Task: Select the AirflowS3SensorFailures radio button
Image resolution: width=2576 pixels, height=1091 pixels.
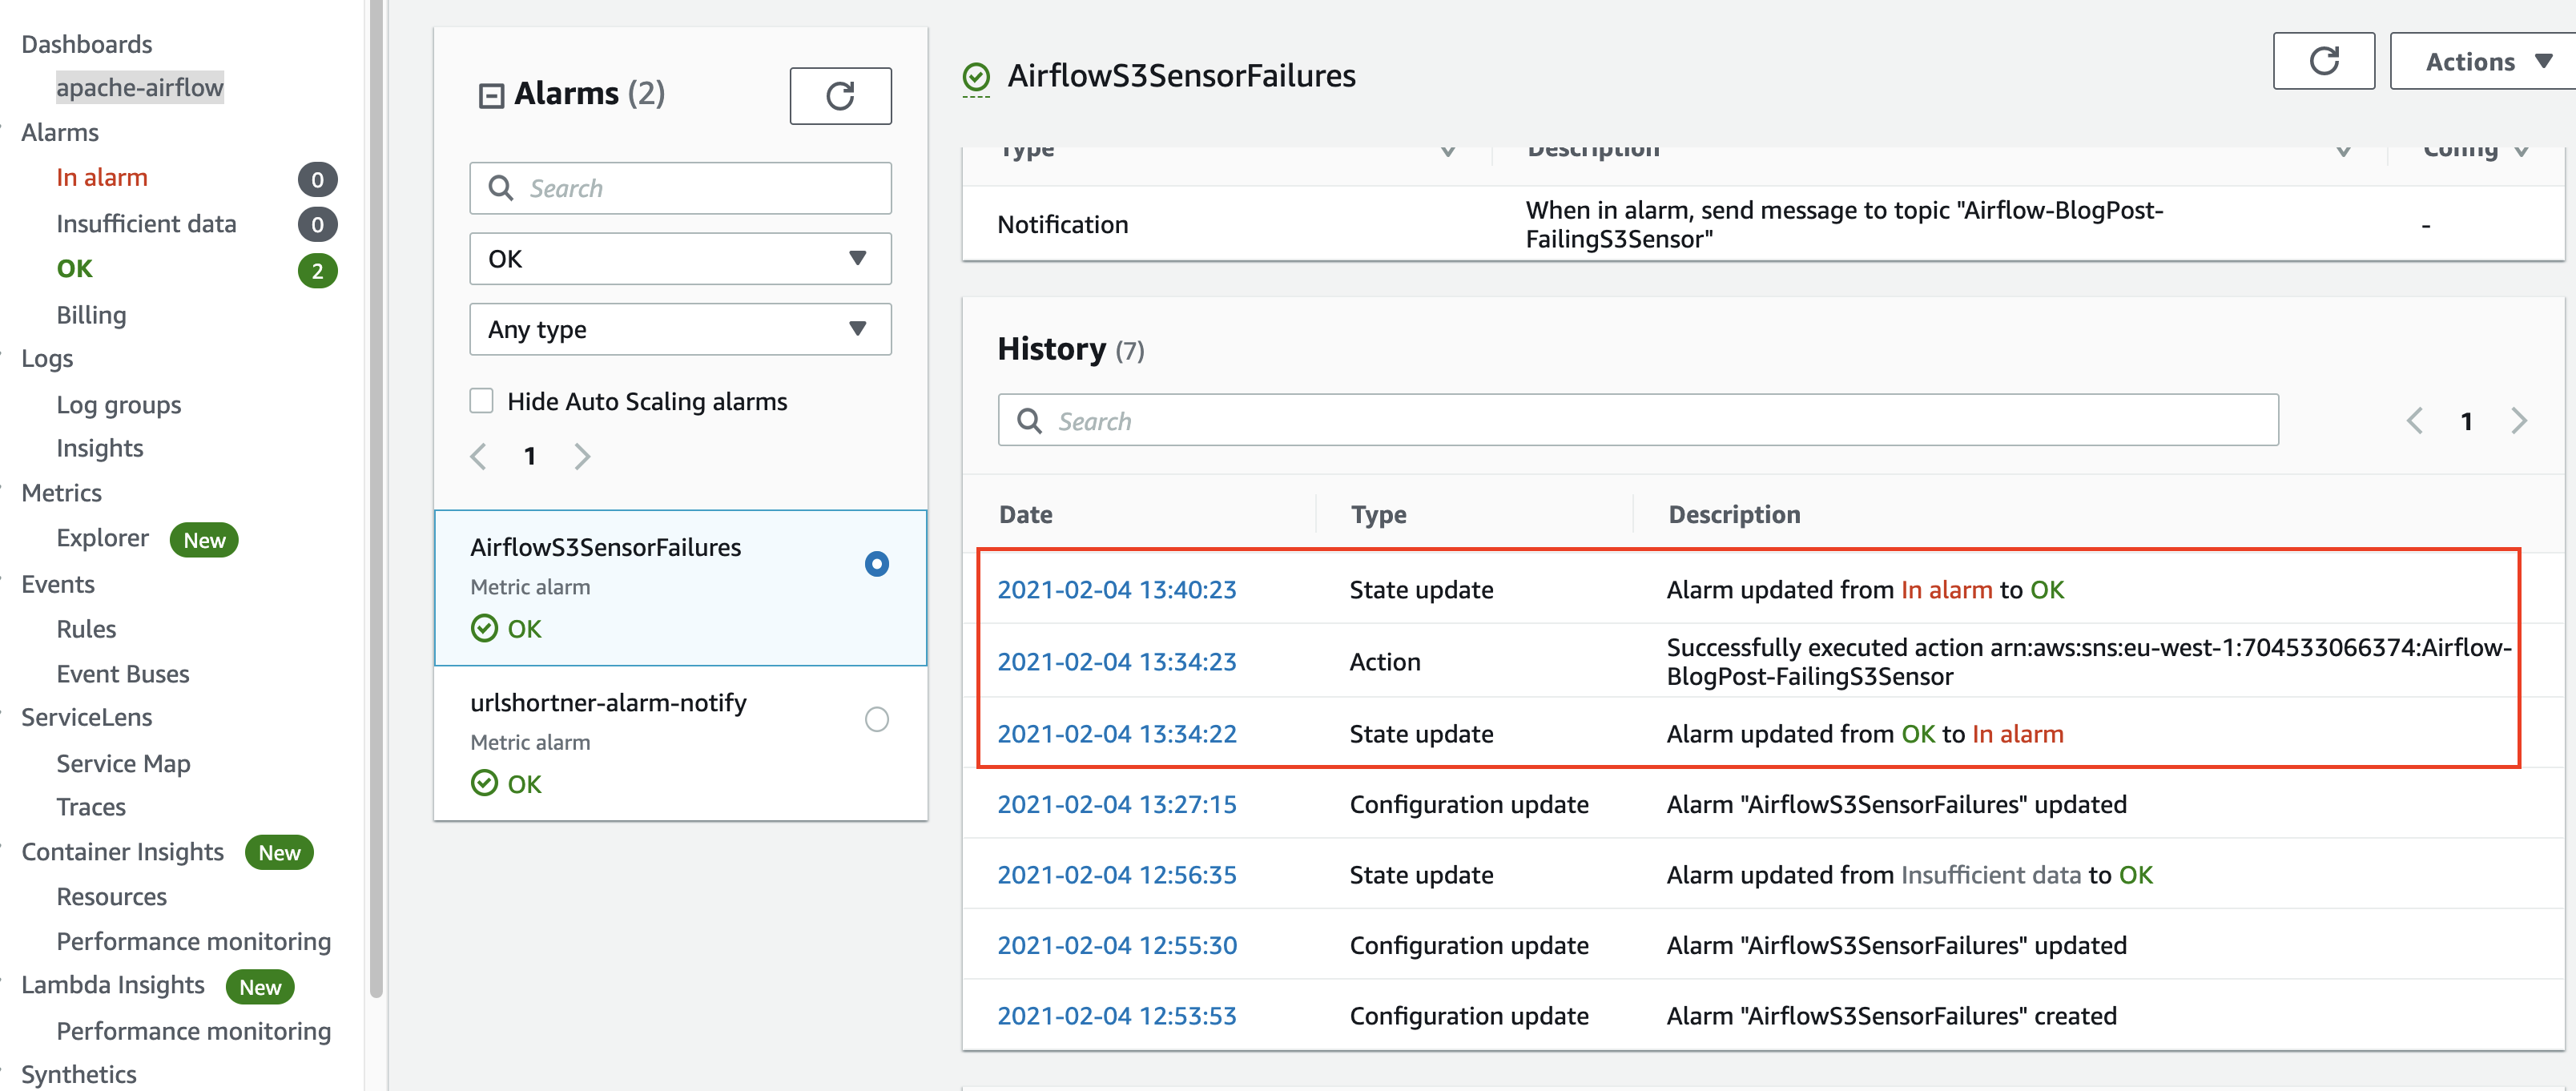Action: click(876, 564)
